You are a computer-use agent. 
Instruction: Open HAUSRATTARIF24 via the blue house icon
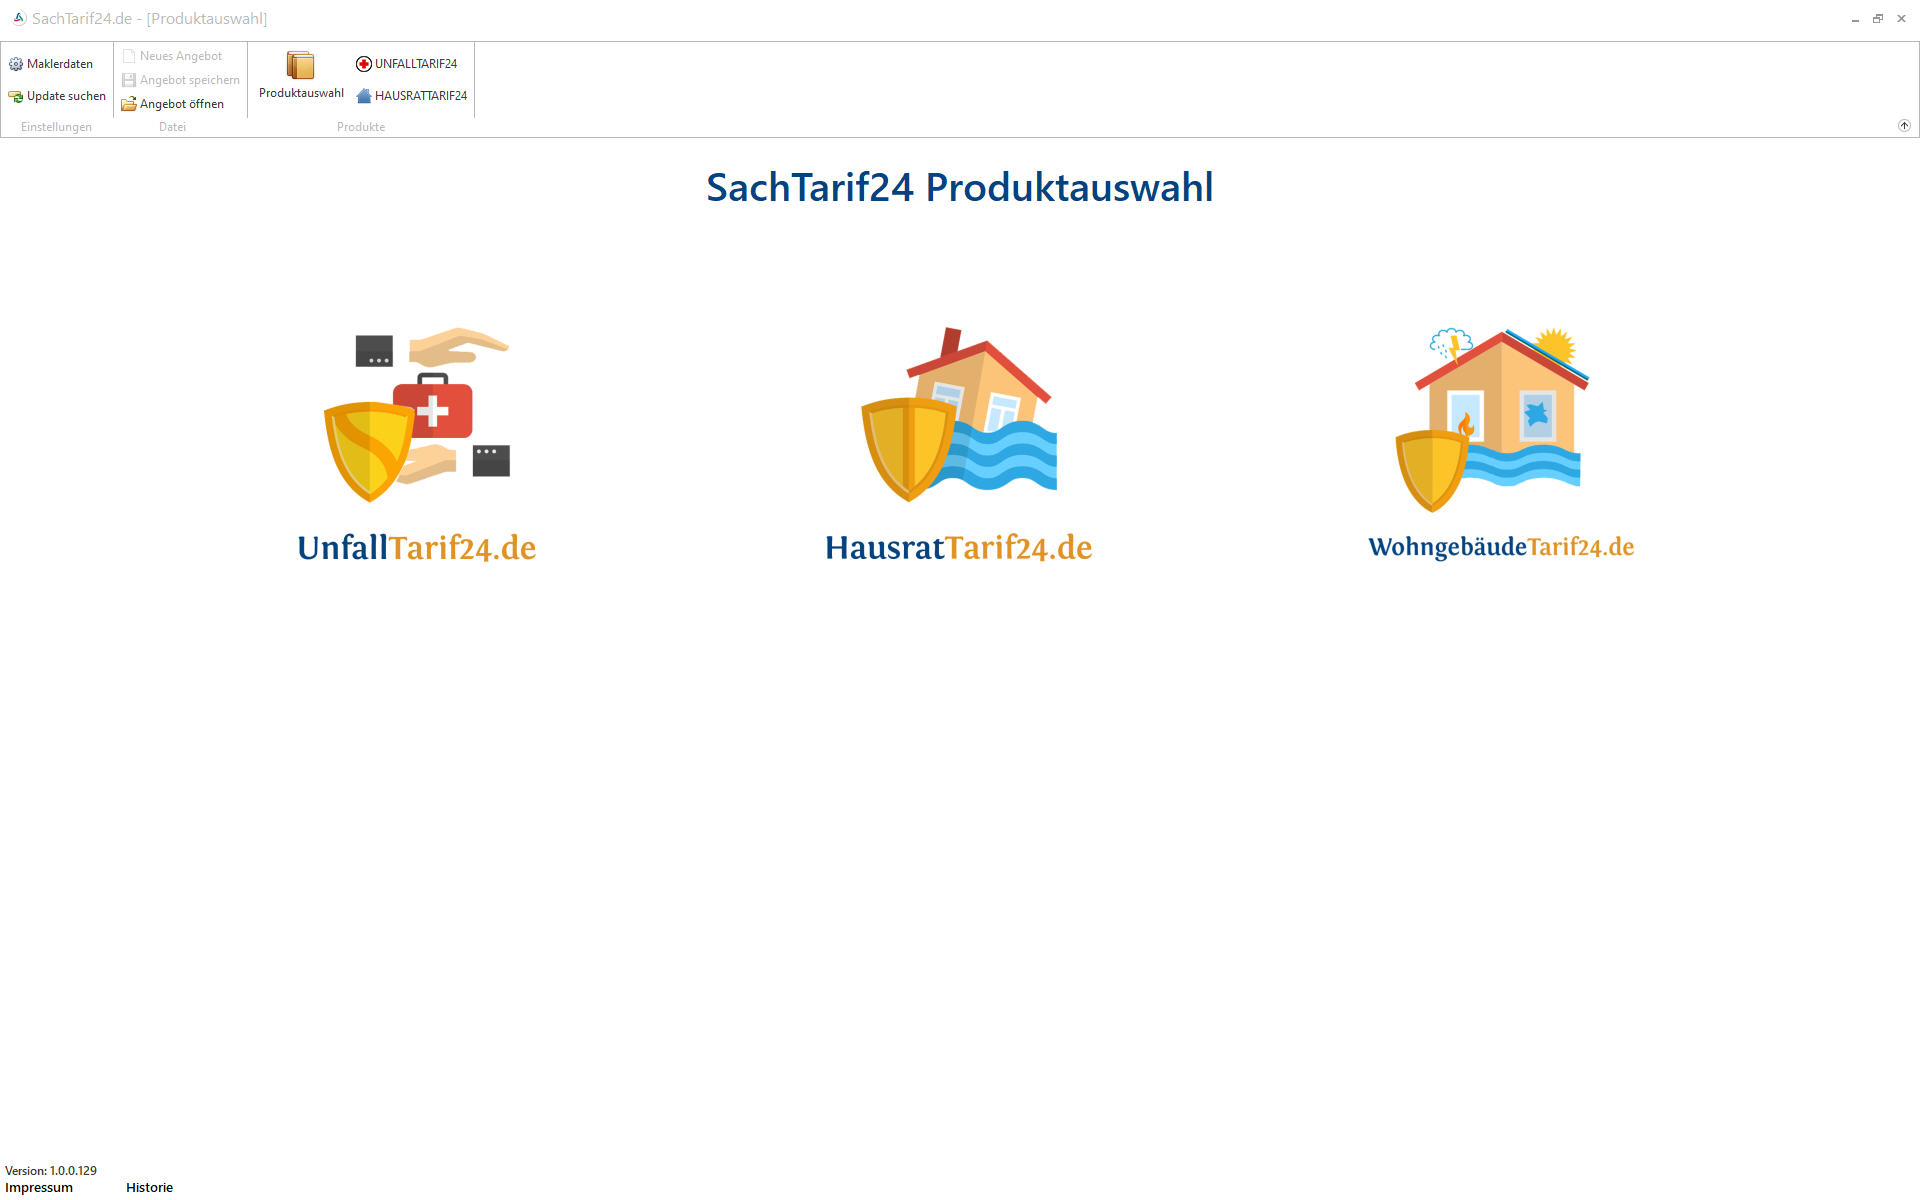[x=363, y=97]
